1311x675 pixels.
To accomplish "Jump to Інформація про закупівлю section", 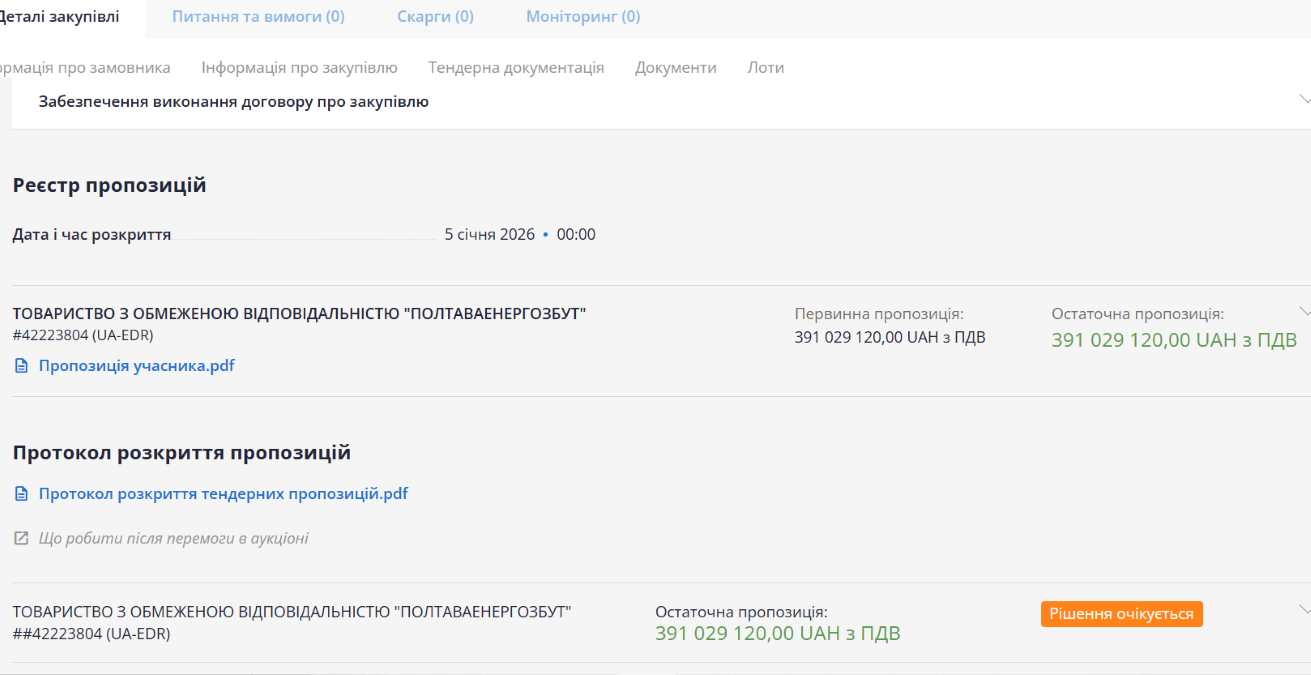I will 299,68.
